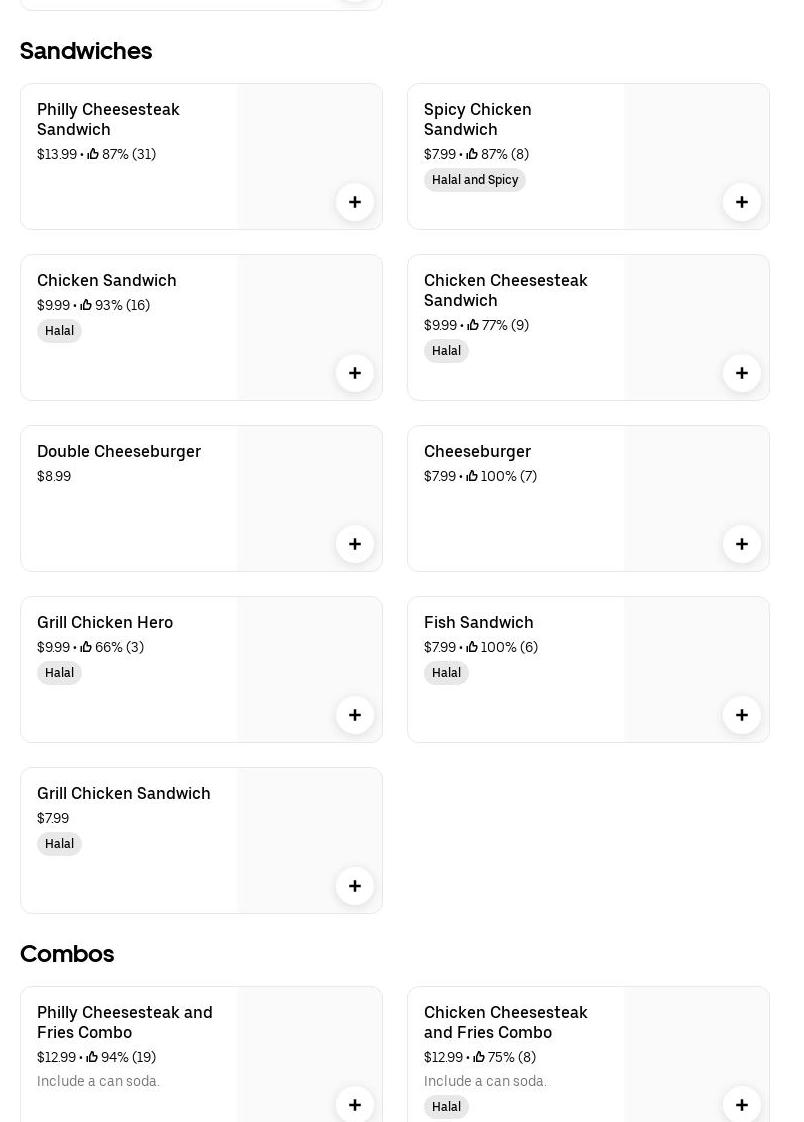The image size is (804, 1122).
Task: Add Philly Cheesesteak and Fries Combo plus
Action: (355, 1104)
